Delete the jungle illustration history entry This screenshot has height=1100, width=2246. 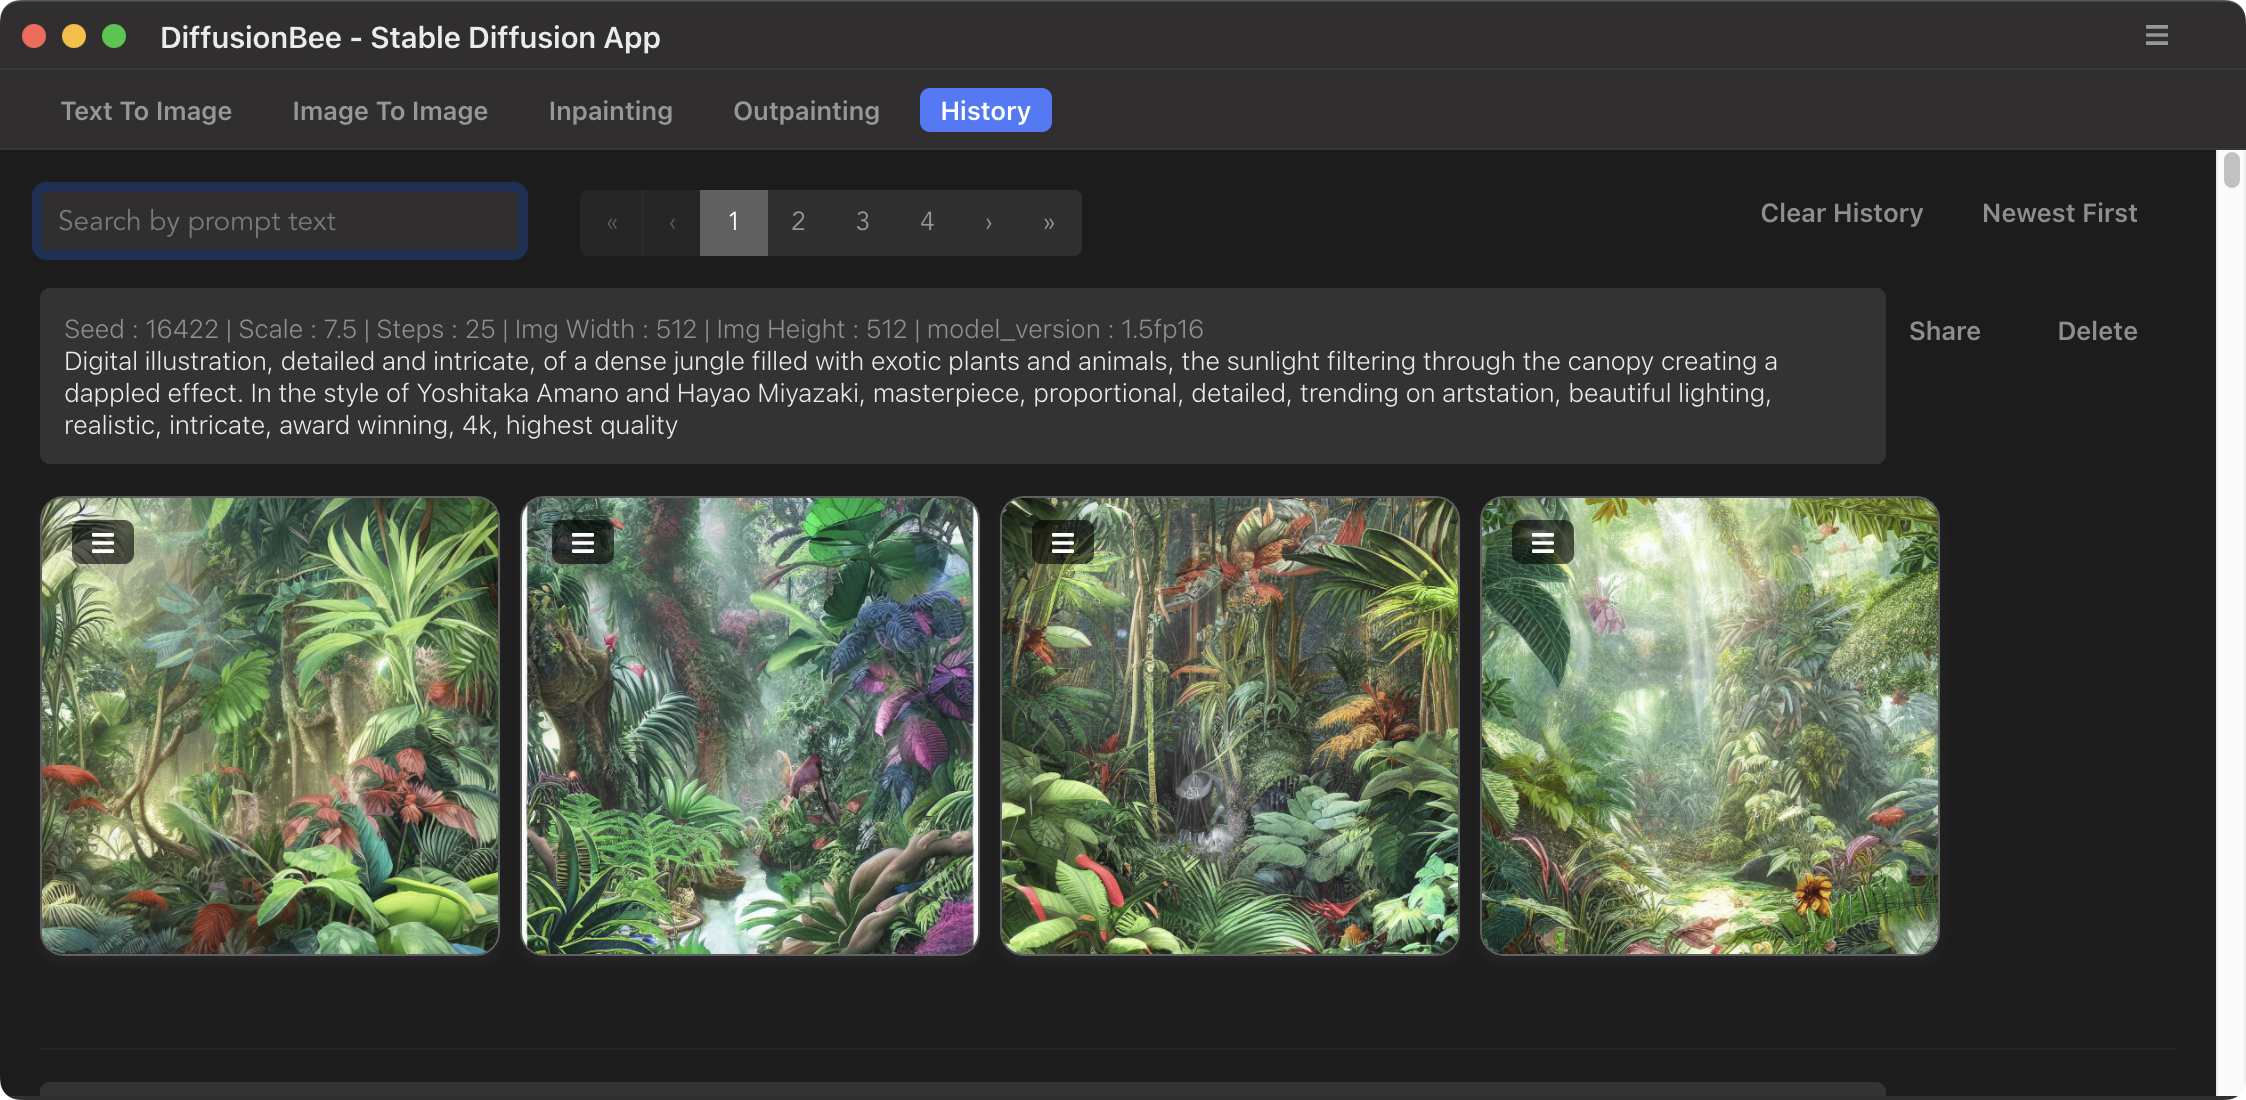click(x=2097, y=331)
